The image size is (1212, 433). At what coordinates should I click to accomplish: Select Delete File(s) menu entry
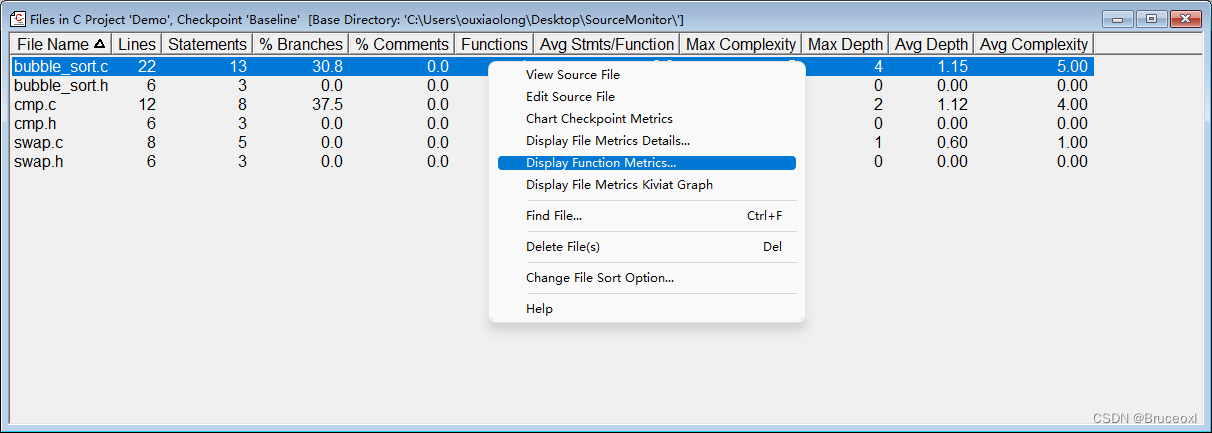(x=562, y=247)
